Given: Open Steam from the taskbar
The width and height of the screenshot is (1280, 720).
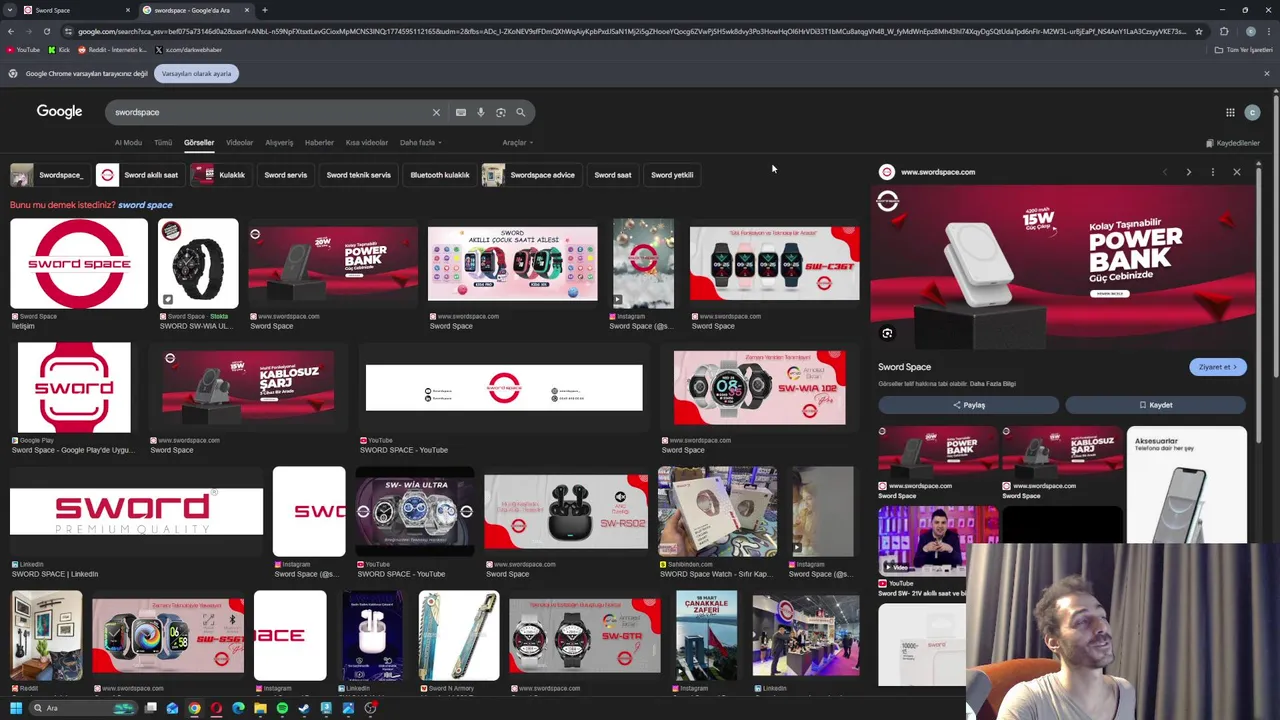Looking at the screenshot, I should [x=304, y=708].
